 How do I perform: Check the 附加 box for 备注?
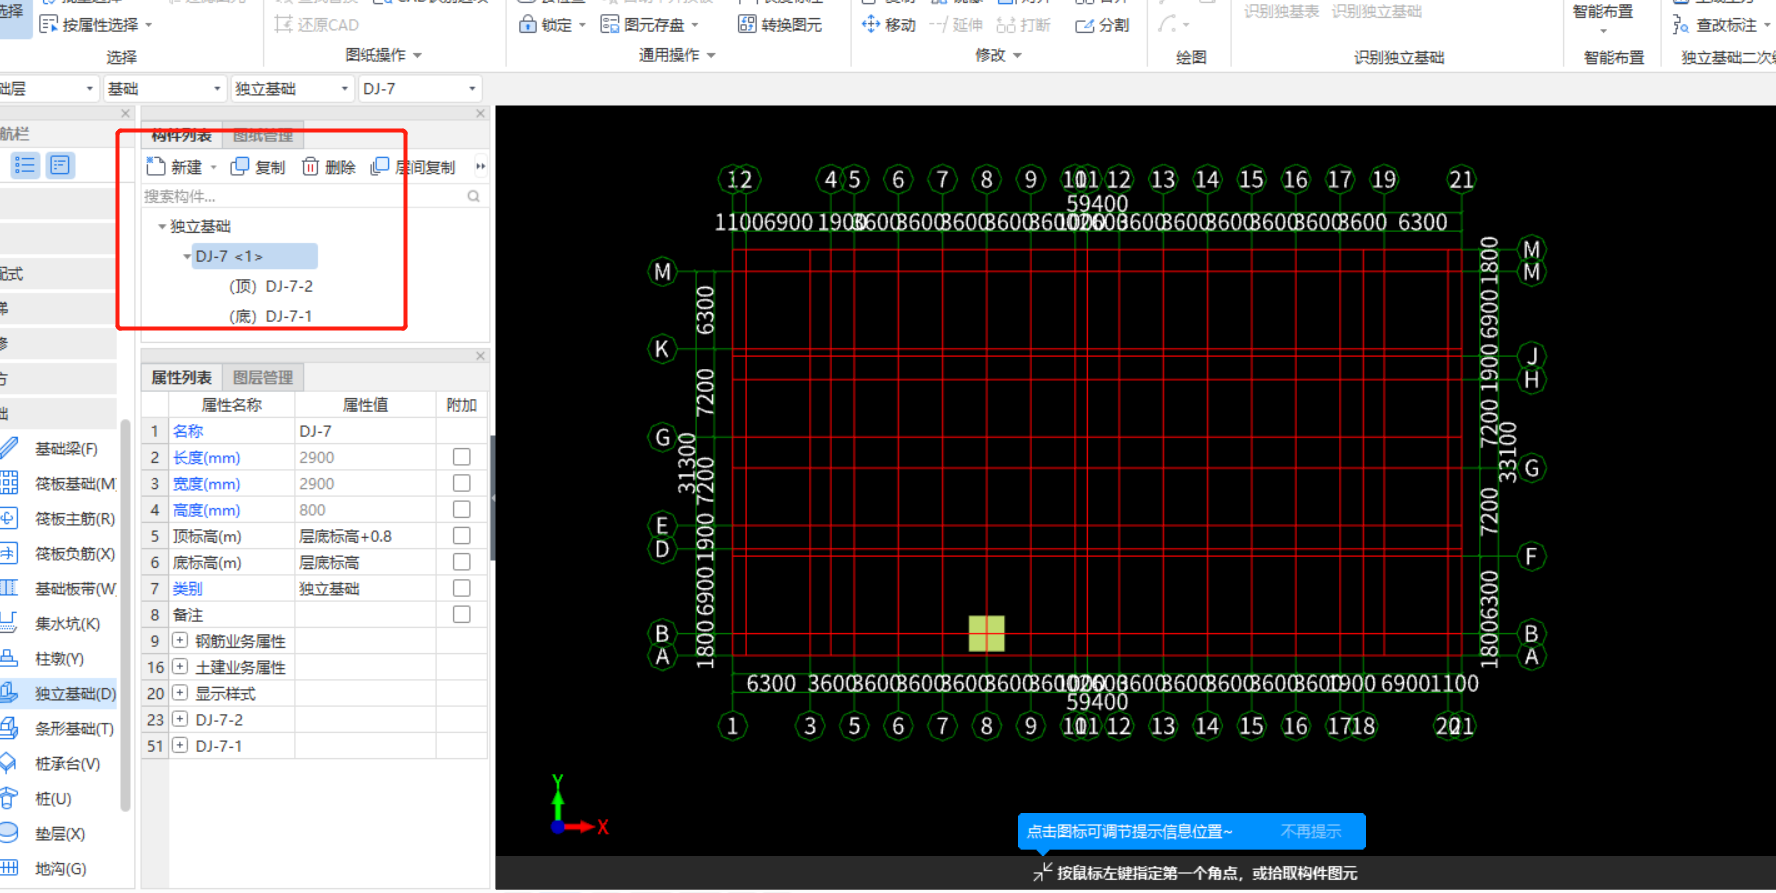[x=461, y=614]
